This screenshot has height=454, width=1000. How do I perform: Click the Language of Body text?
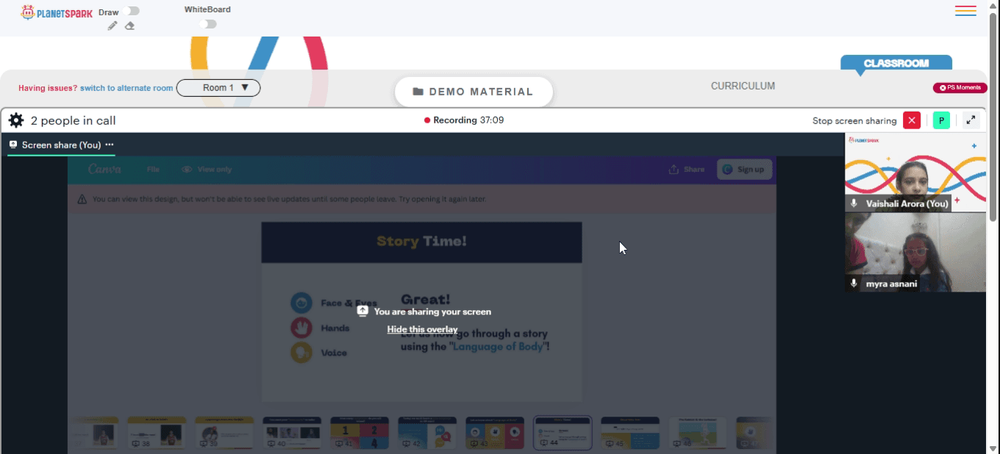498,347
